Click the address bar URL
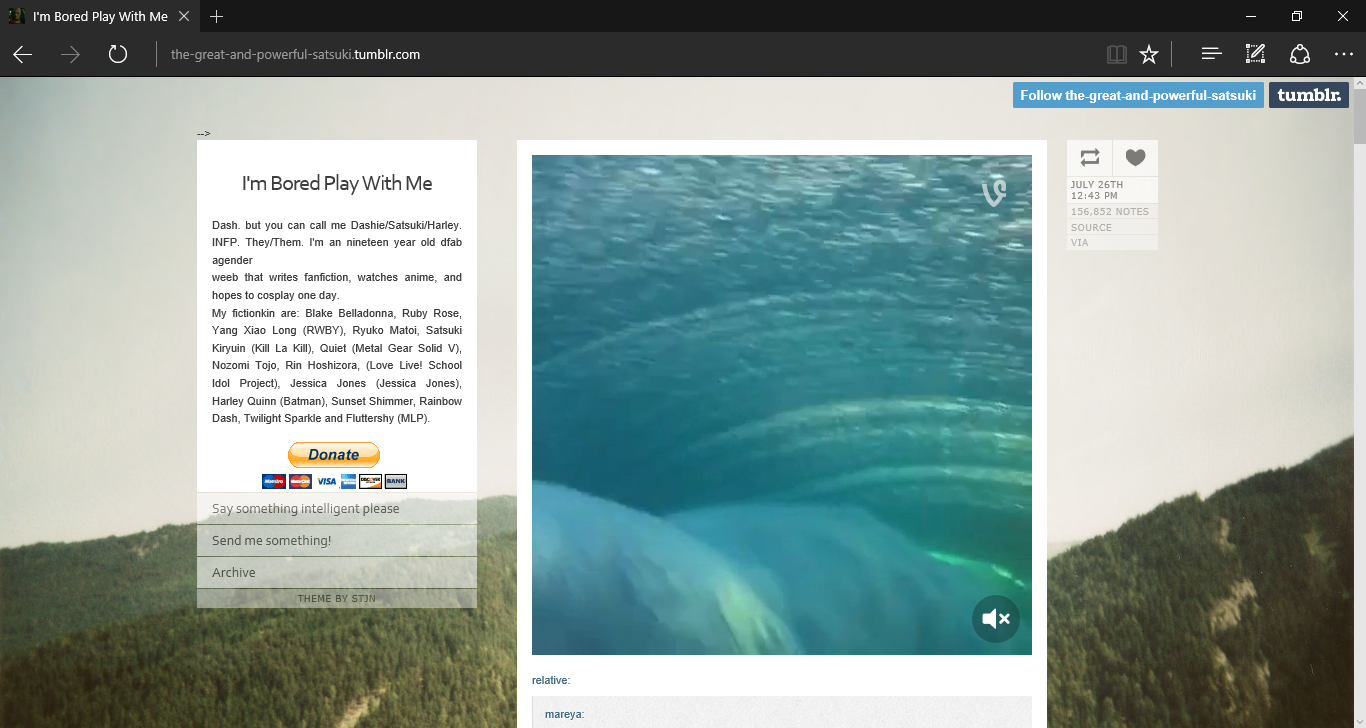 pyautogui.click(x=296, y=55)
